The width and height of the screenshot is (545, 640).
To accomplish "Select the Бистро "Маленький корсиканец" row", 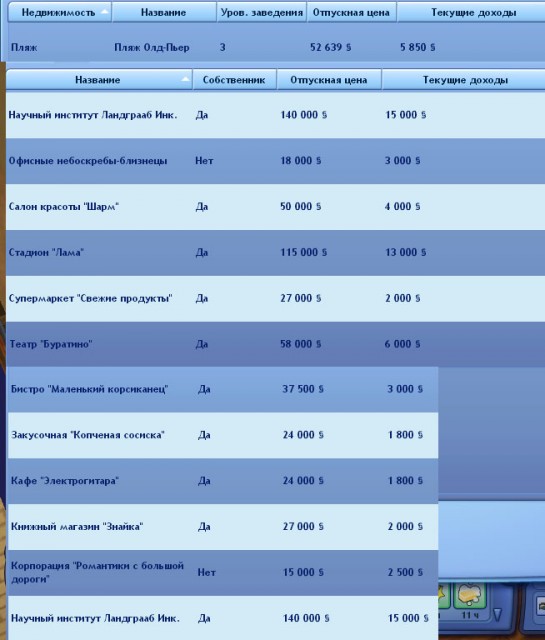I will point(223,389).
